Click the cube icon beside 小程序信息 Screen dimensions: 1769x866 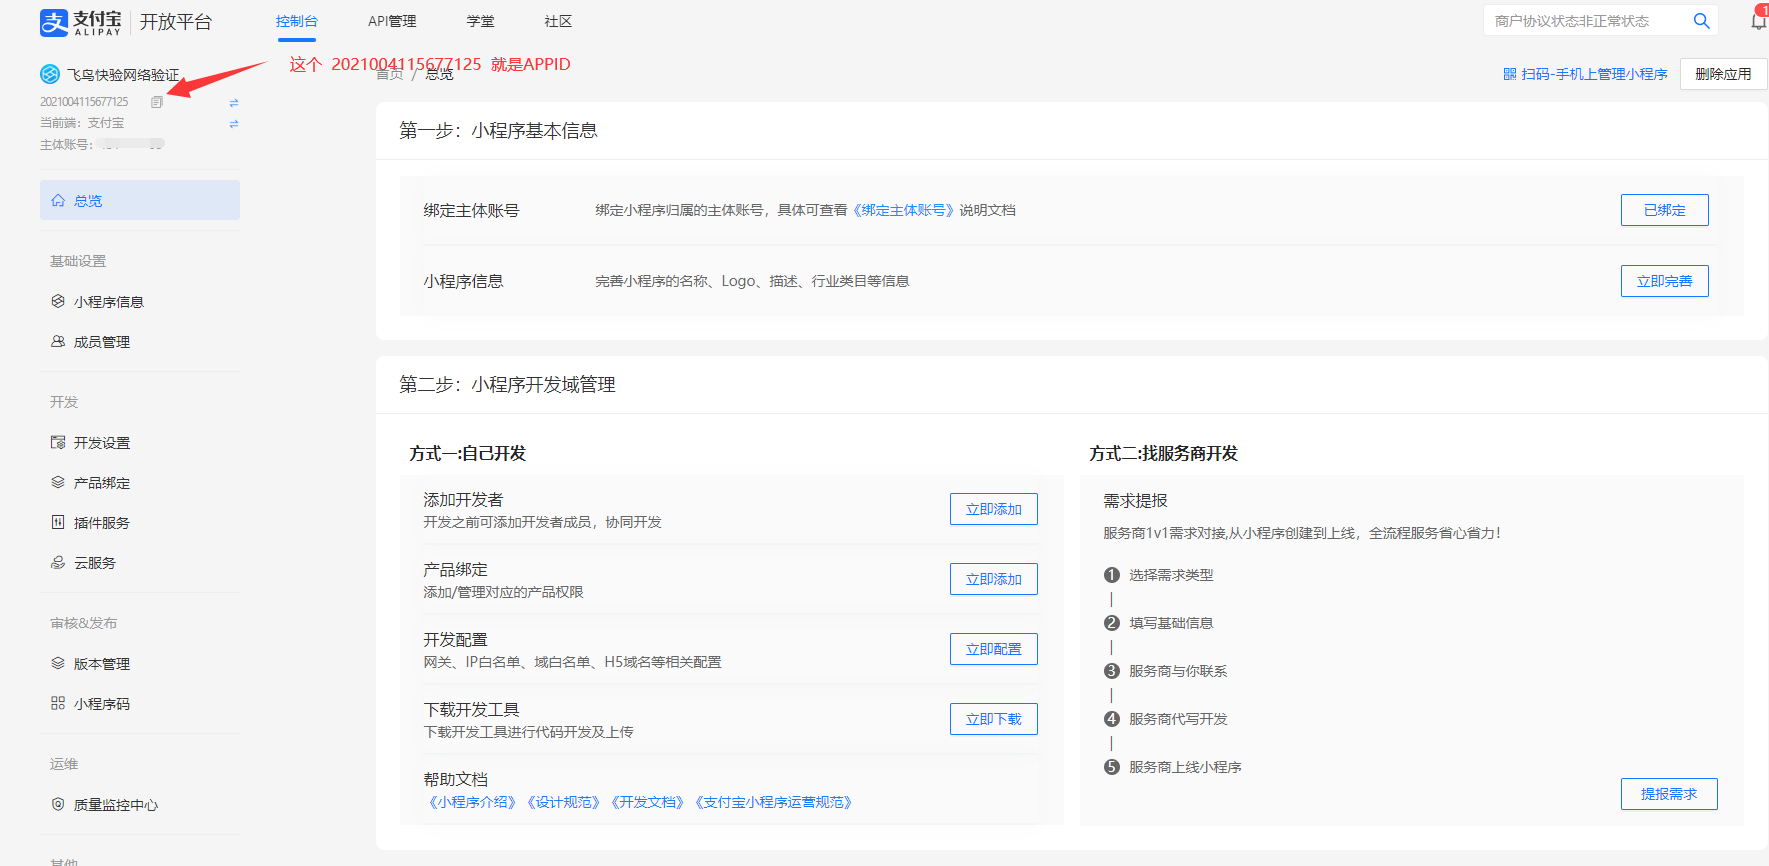pyautogui.click(x=58, y=301)
